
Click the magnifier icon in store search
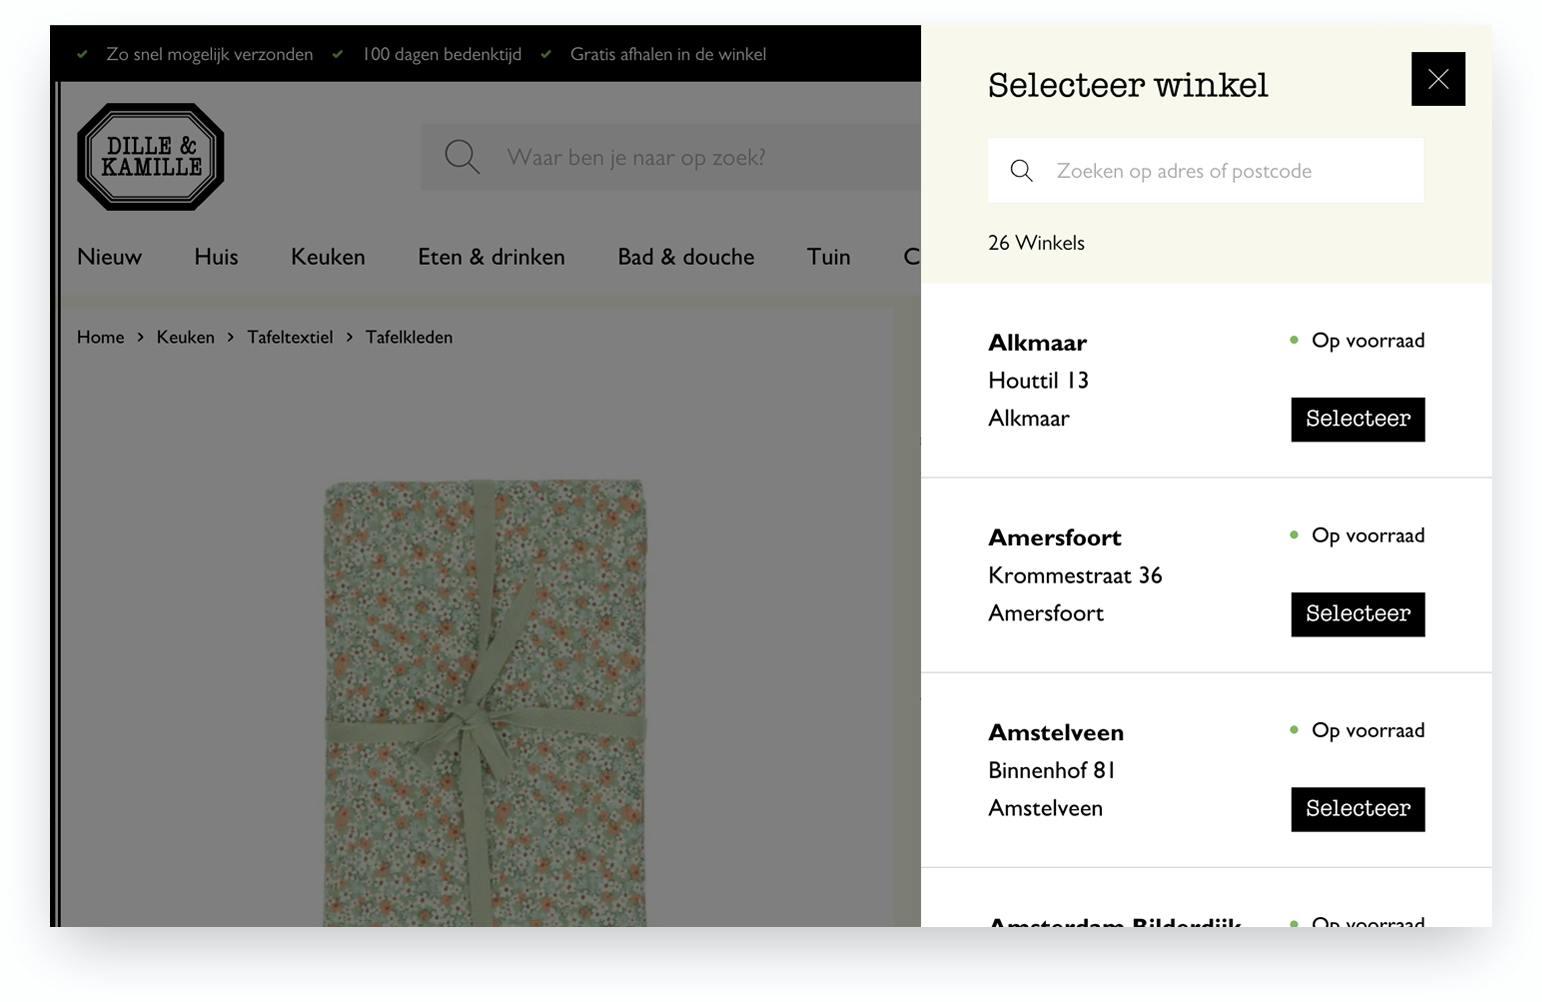click(1021, 171)
